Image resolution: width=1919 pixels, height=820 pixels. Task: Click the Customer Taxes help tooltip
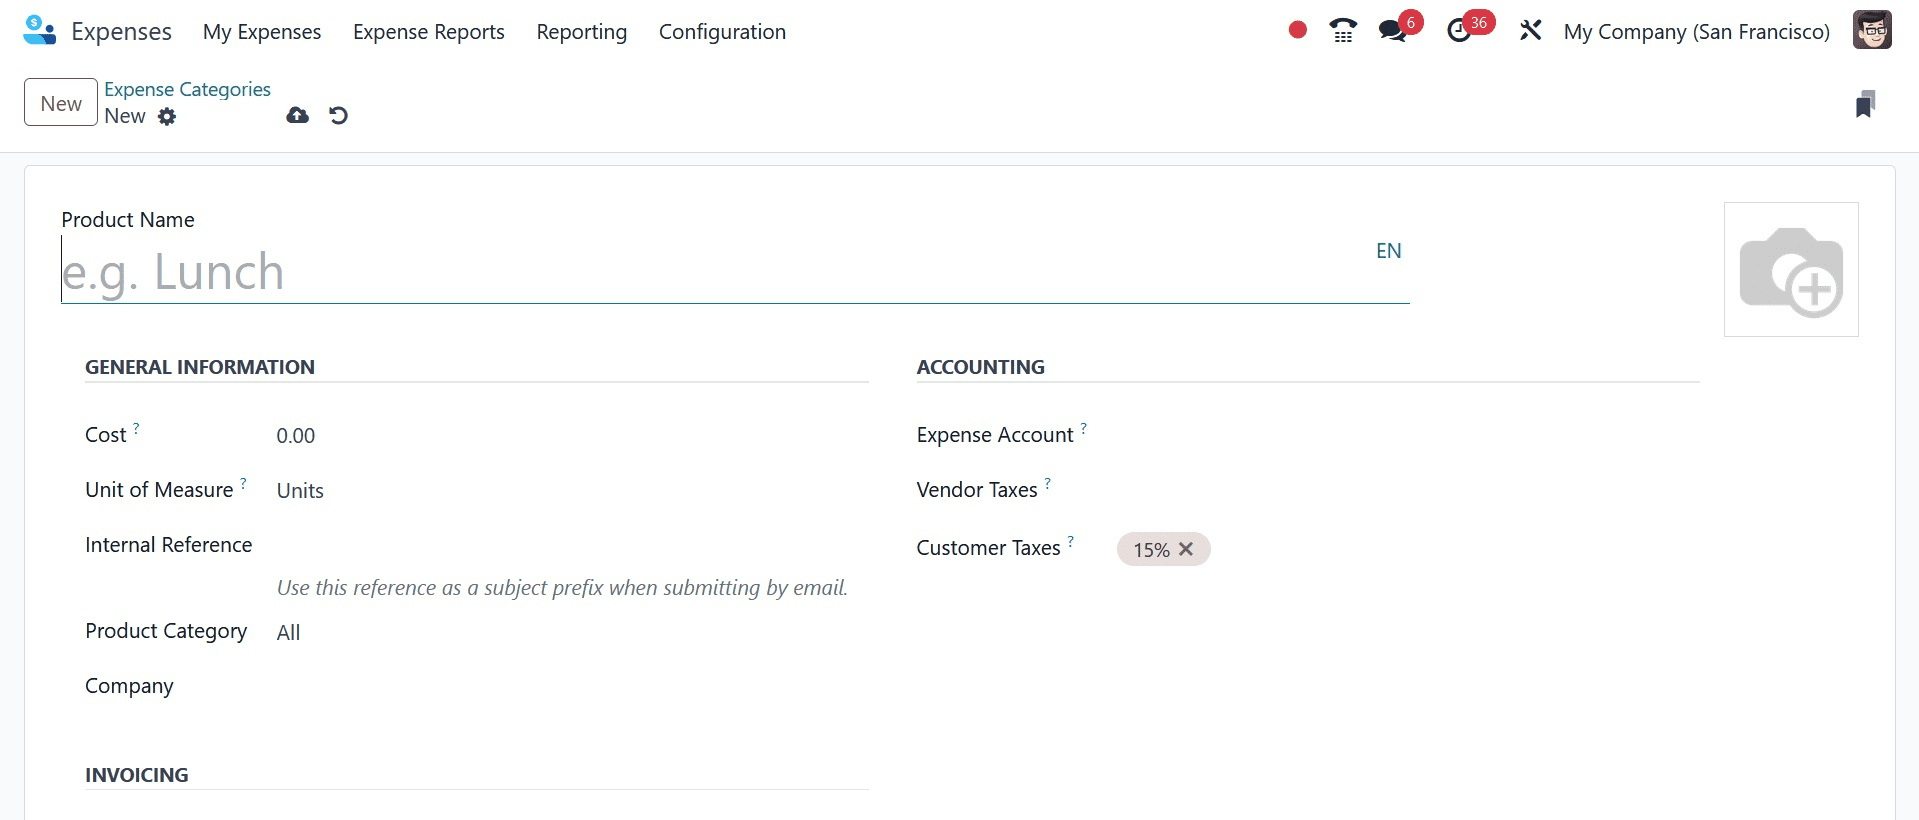1070,541
